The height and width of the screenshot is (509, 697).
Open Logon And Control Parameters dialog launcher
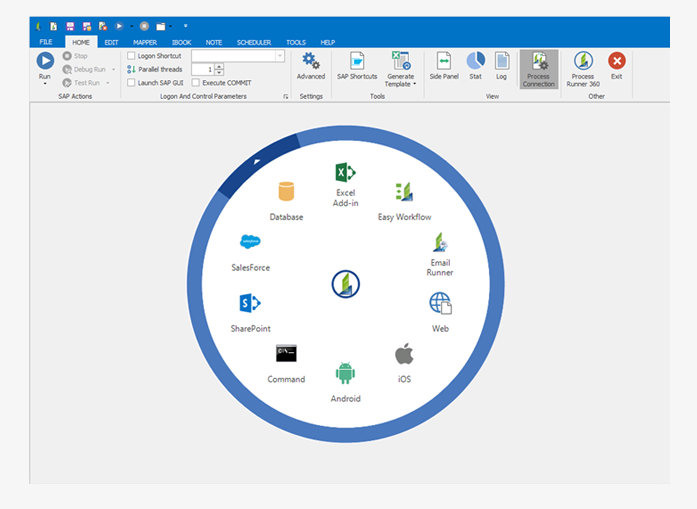(285, 96)
